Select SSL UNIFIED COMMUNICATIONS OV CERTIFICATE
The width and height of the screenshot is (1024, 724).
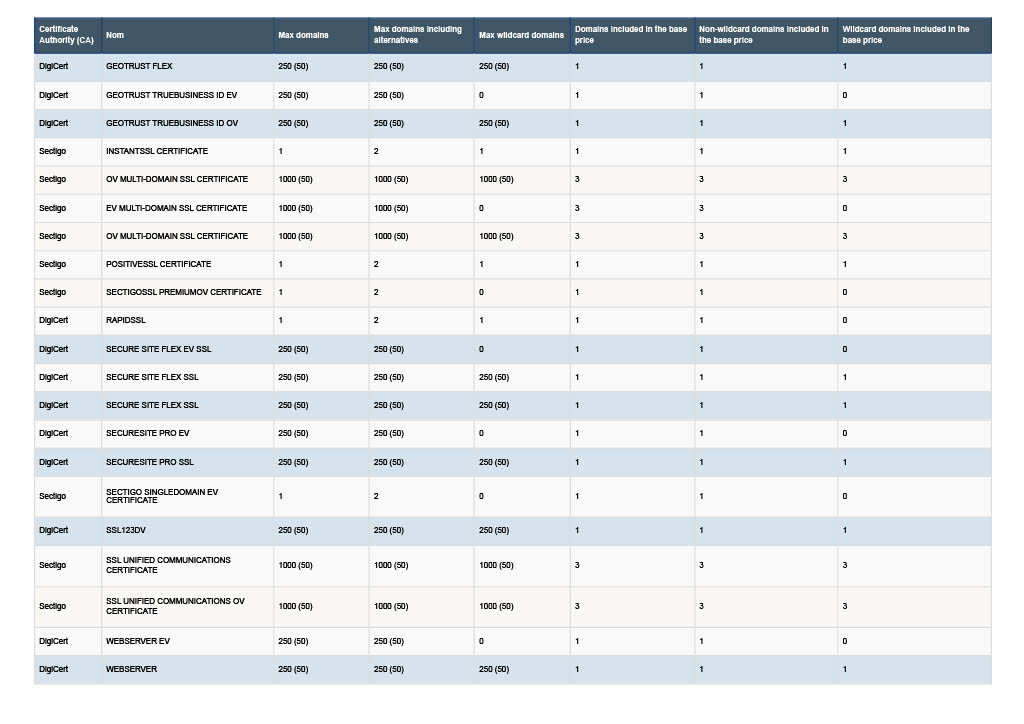[175, 606]
